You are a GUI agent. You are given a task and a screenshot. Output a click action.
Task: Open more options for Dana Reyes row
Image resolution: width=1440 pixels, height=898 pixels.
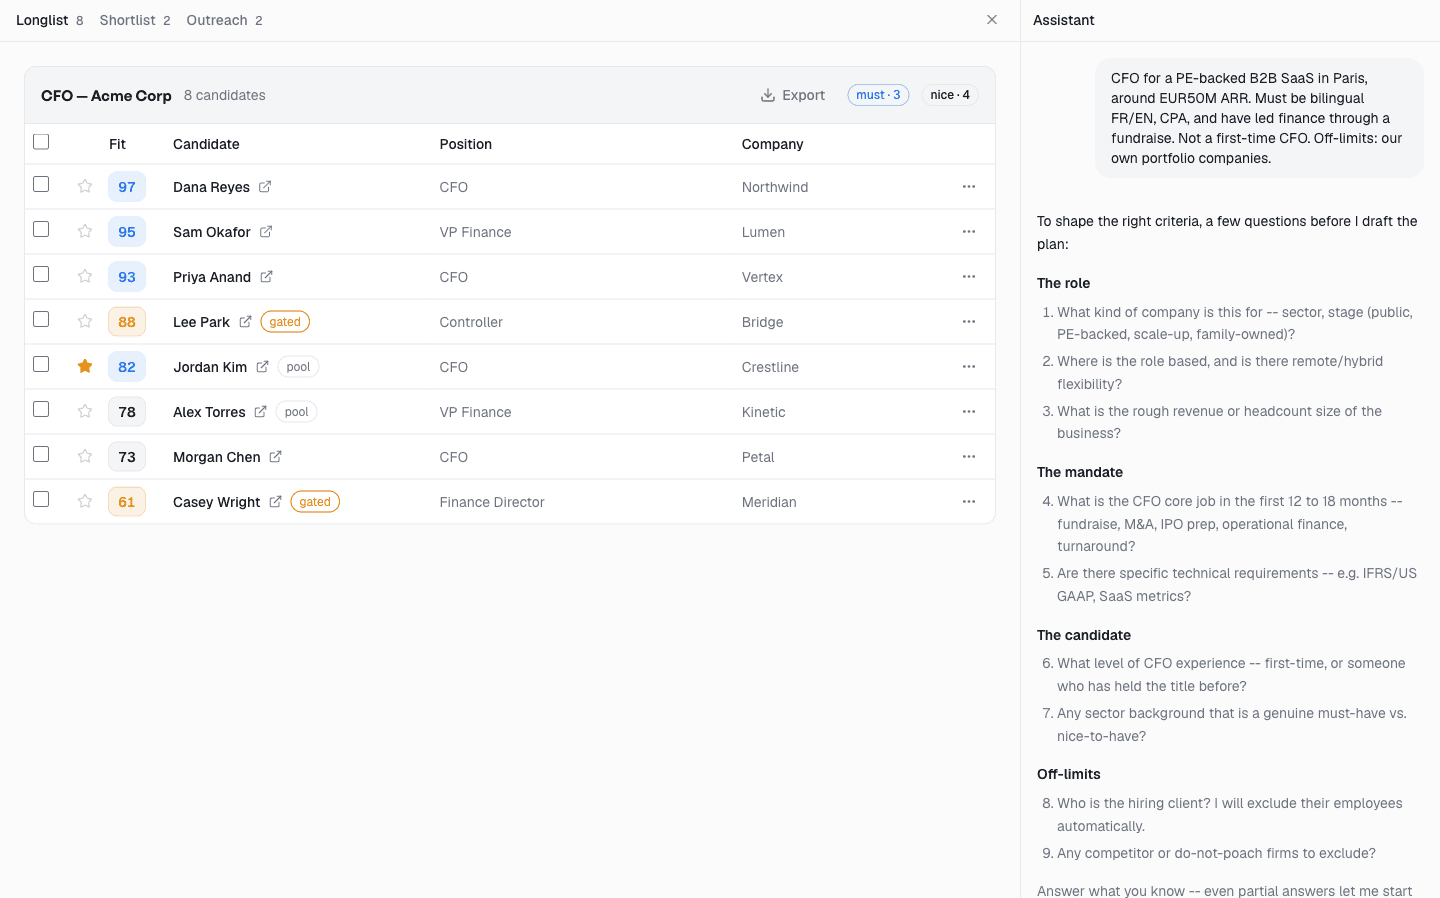coord(969,186)
